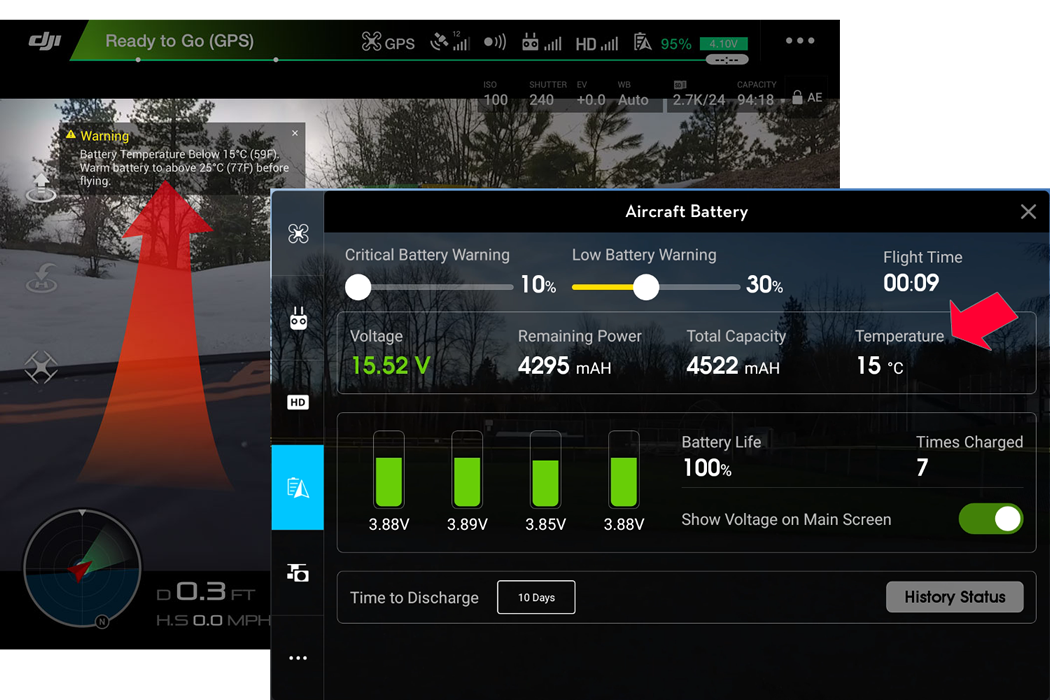
Task: Tap the AE lock icon
Action: [x=806, y=97]
